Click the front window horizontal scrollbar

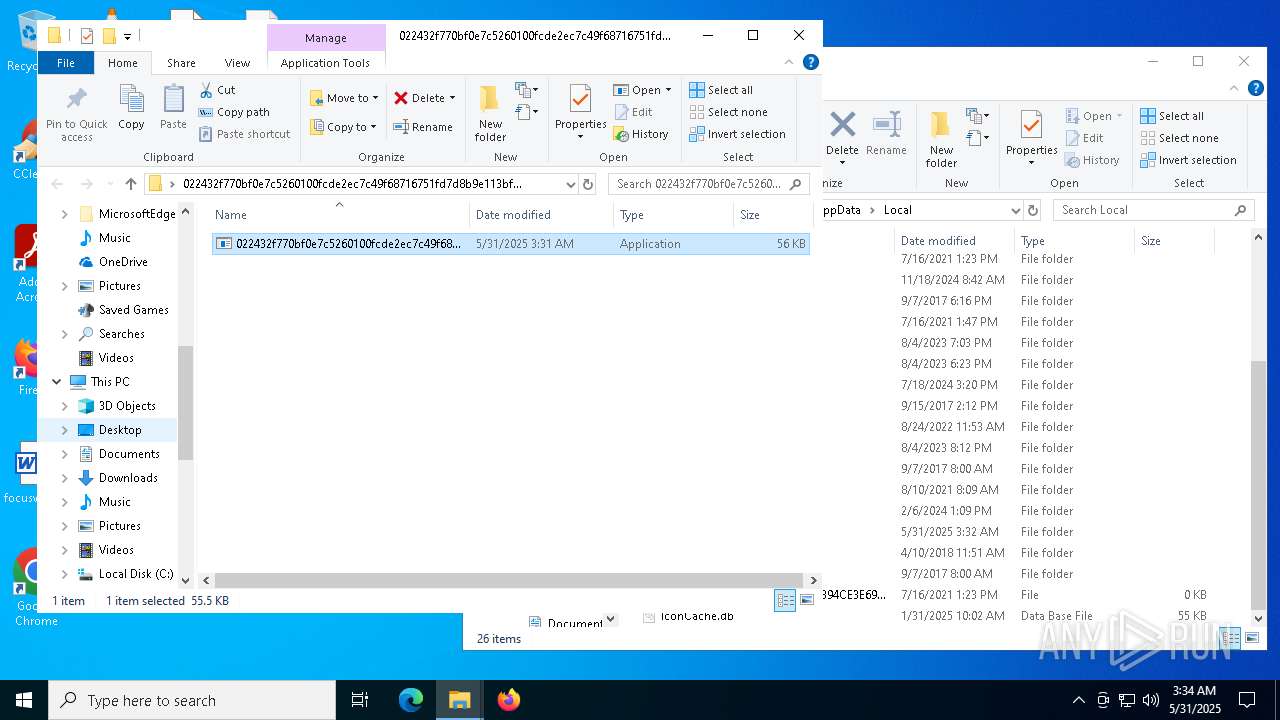[508, 580]
